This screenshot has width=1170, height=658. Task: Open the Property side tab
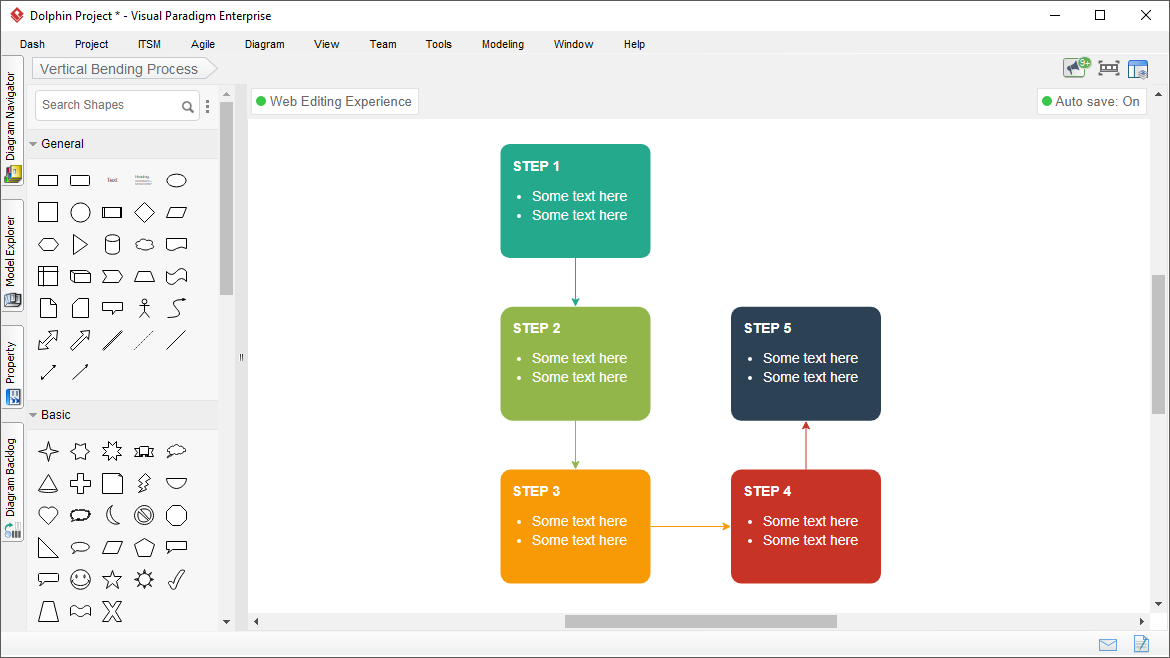point(11,368)
